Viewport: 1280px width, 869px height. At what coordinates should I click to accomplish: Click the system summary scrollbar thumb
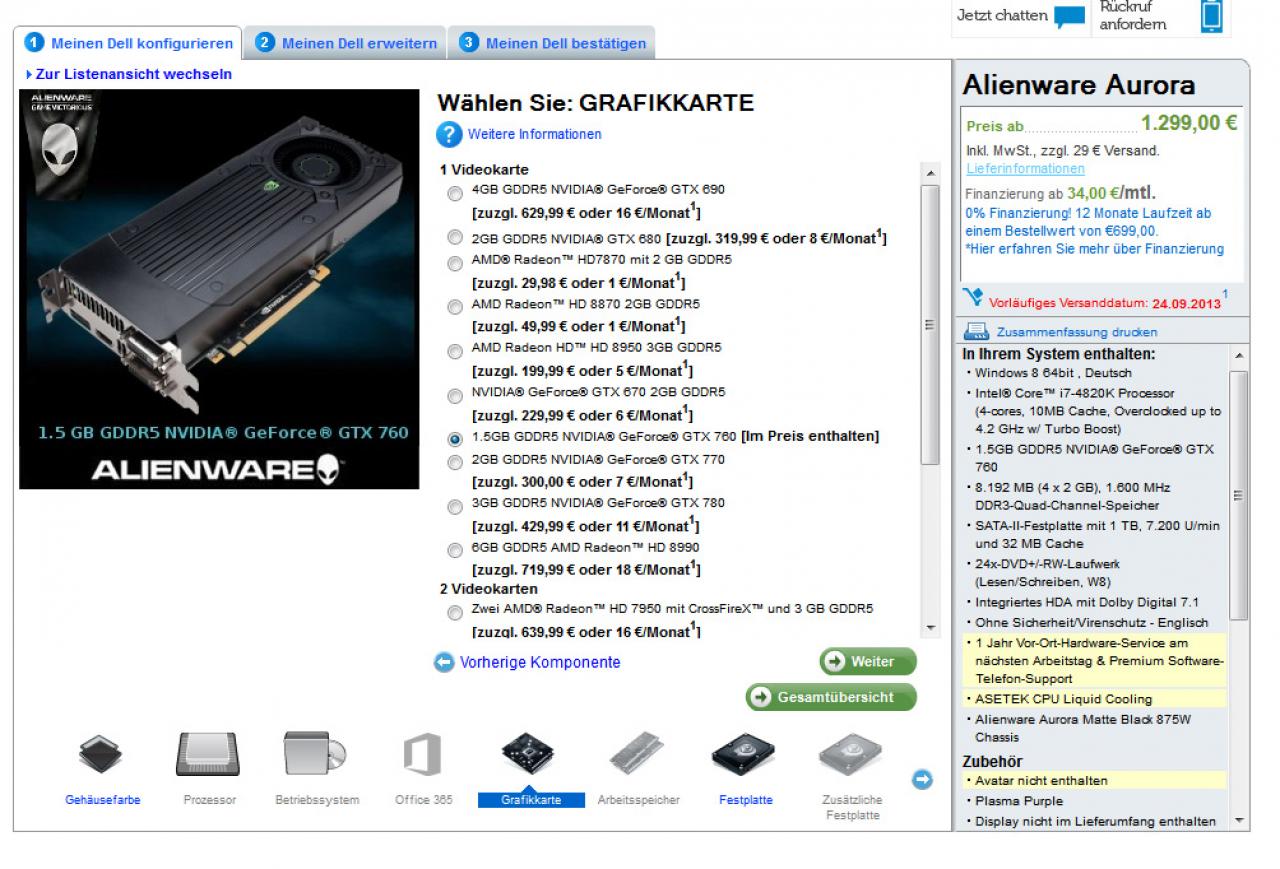pyautogui.click(x=1240, y=495)
